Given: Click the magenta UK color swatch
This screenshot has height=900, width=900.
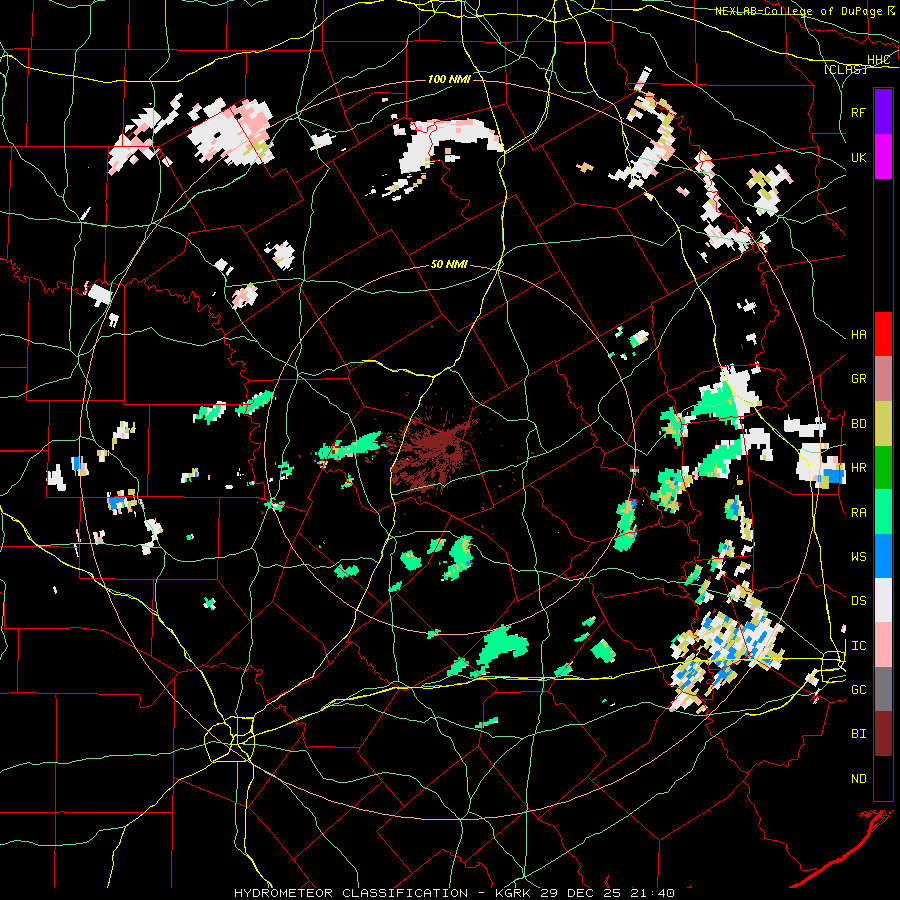Looking at the screenshot, I should click(x=883, y=157).
